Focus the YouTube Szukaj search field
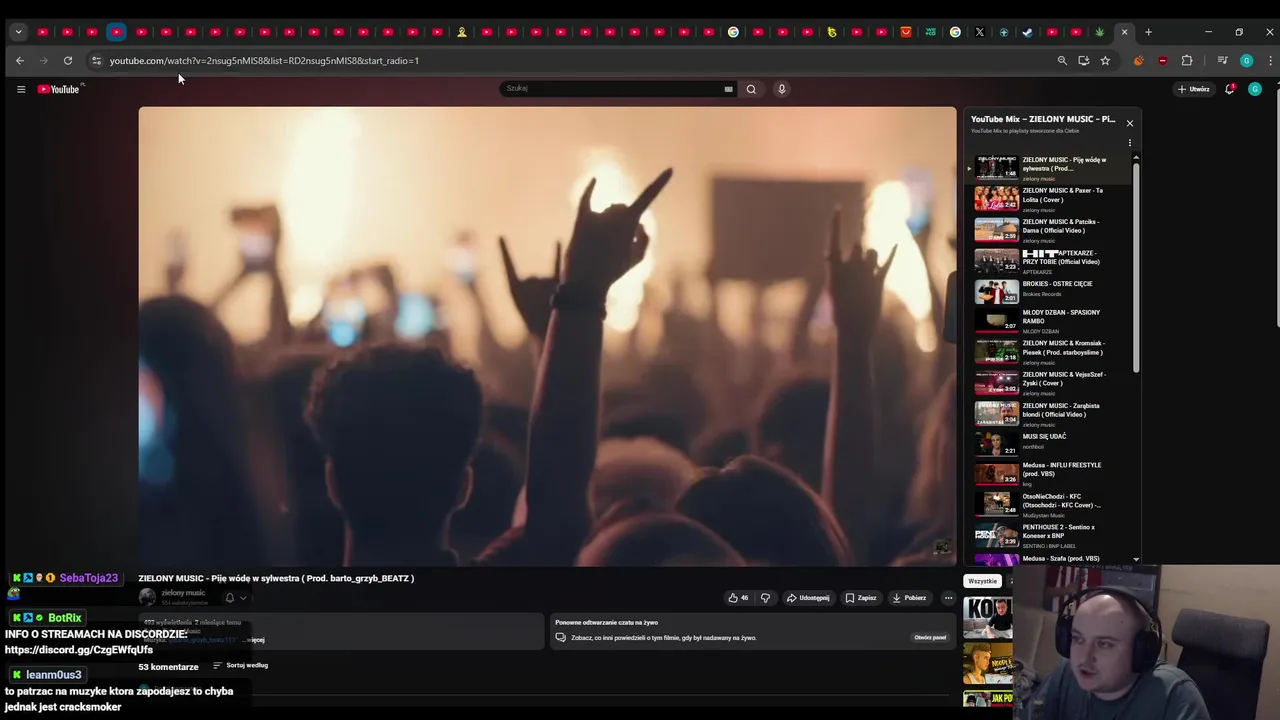 (x=613, y=89)
